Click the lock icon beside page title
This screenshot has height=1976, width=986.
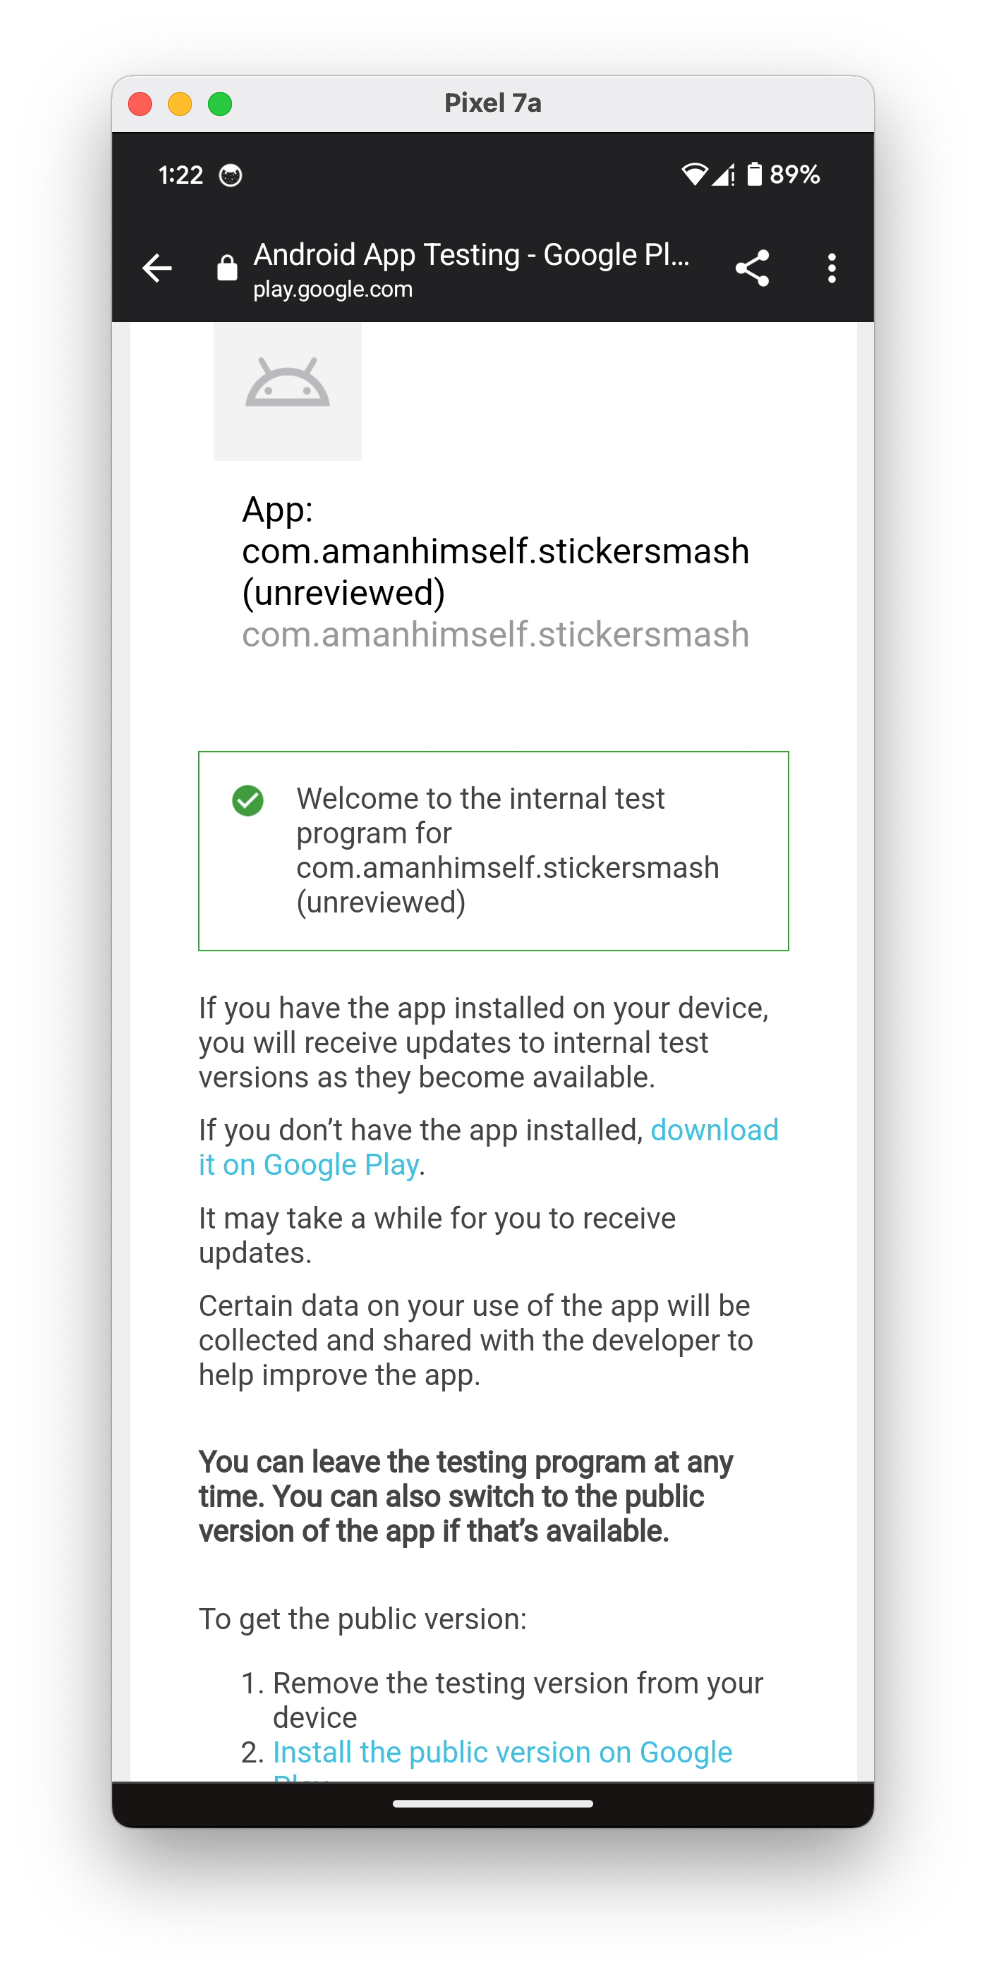point(227,268)
